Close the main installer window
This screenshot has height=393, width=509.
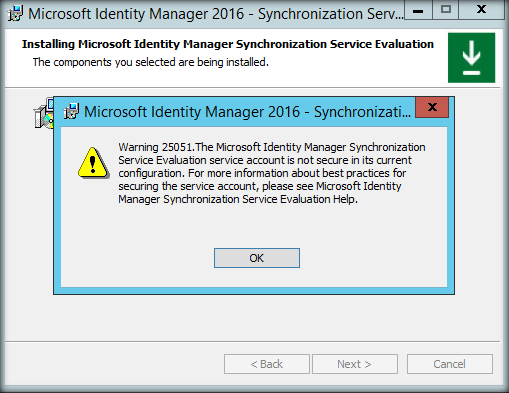click(481, 10)
